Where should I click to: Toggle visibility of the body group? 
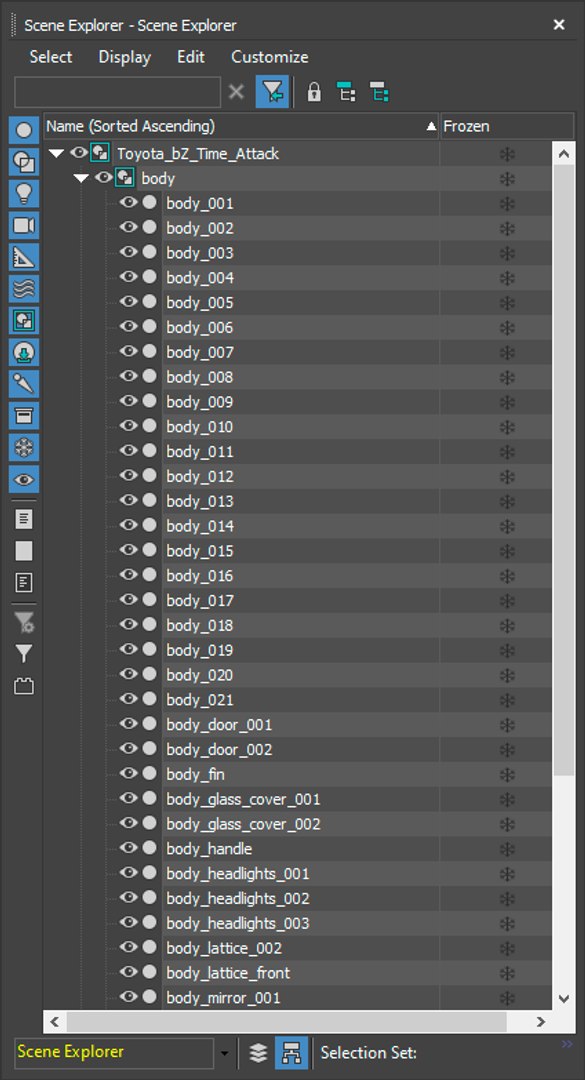(x=103, y=178)
